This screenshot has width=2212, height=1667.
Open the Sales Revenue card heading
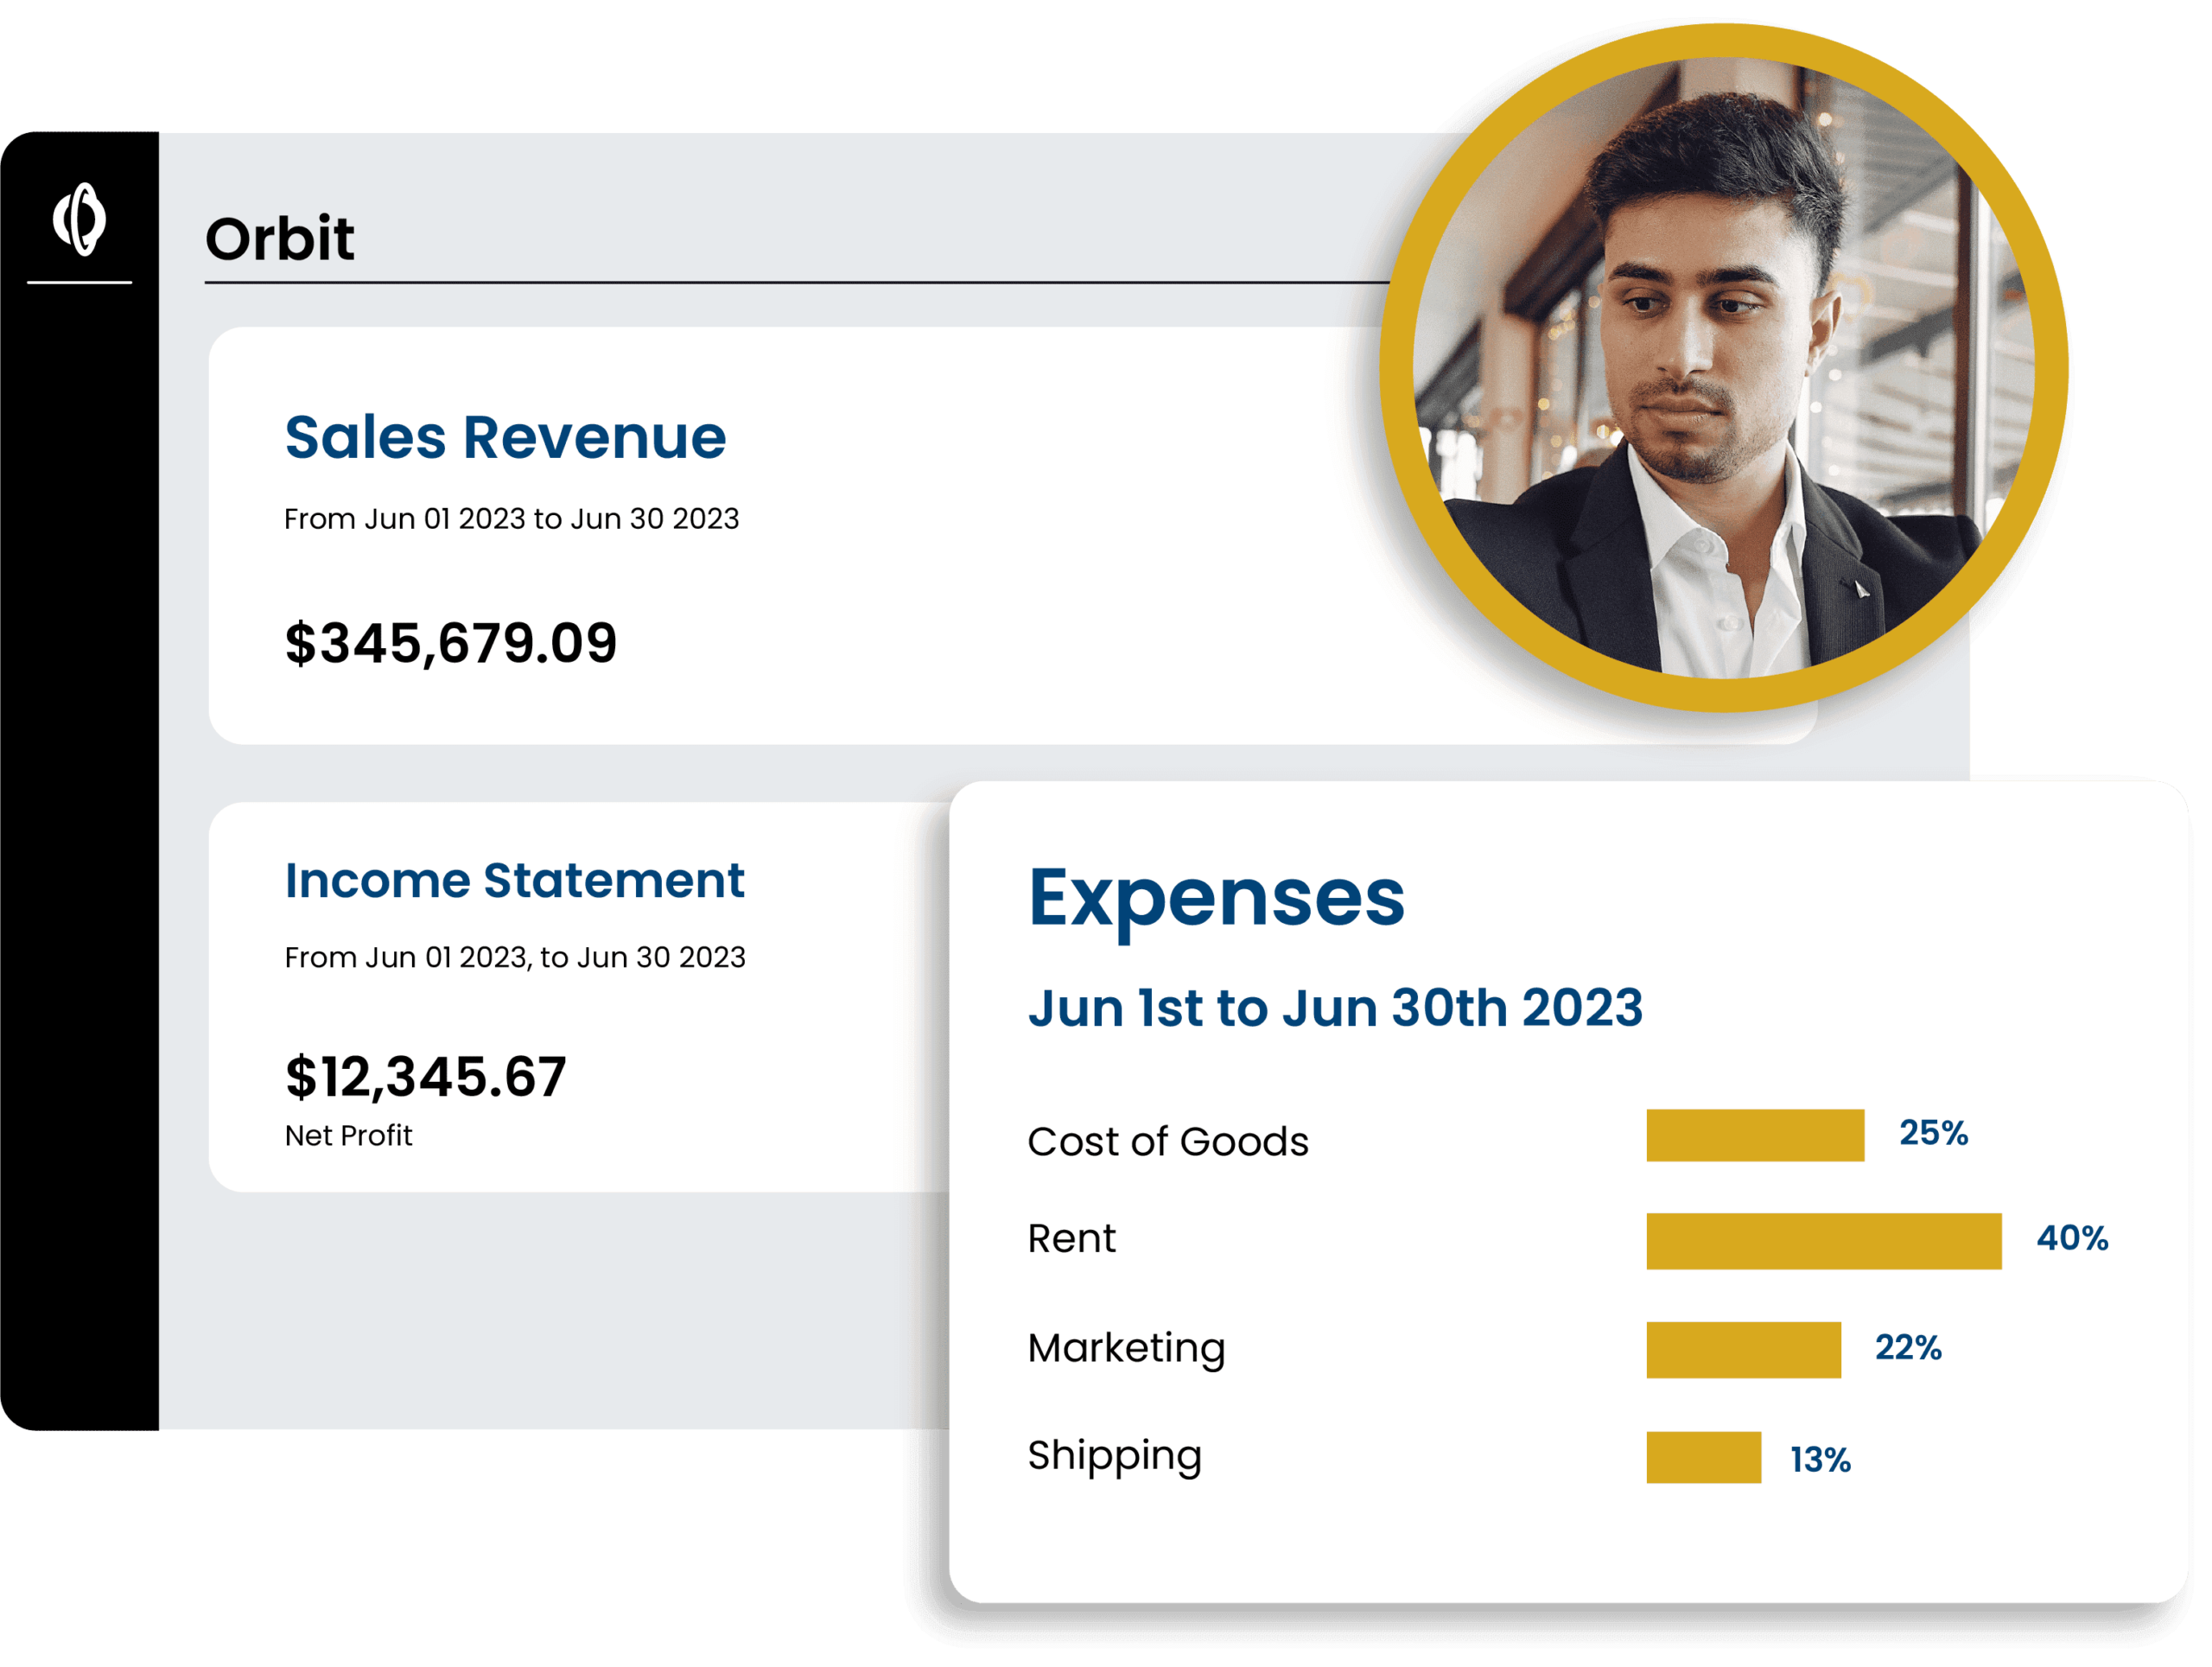coord(505,438)
